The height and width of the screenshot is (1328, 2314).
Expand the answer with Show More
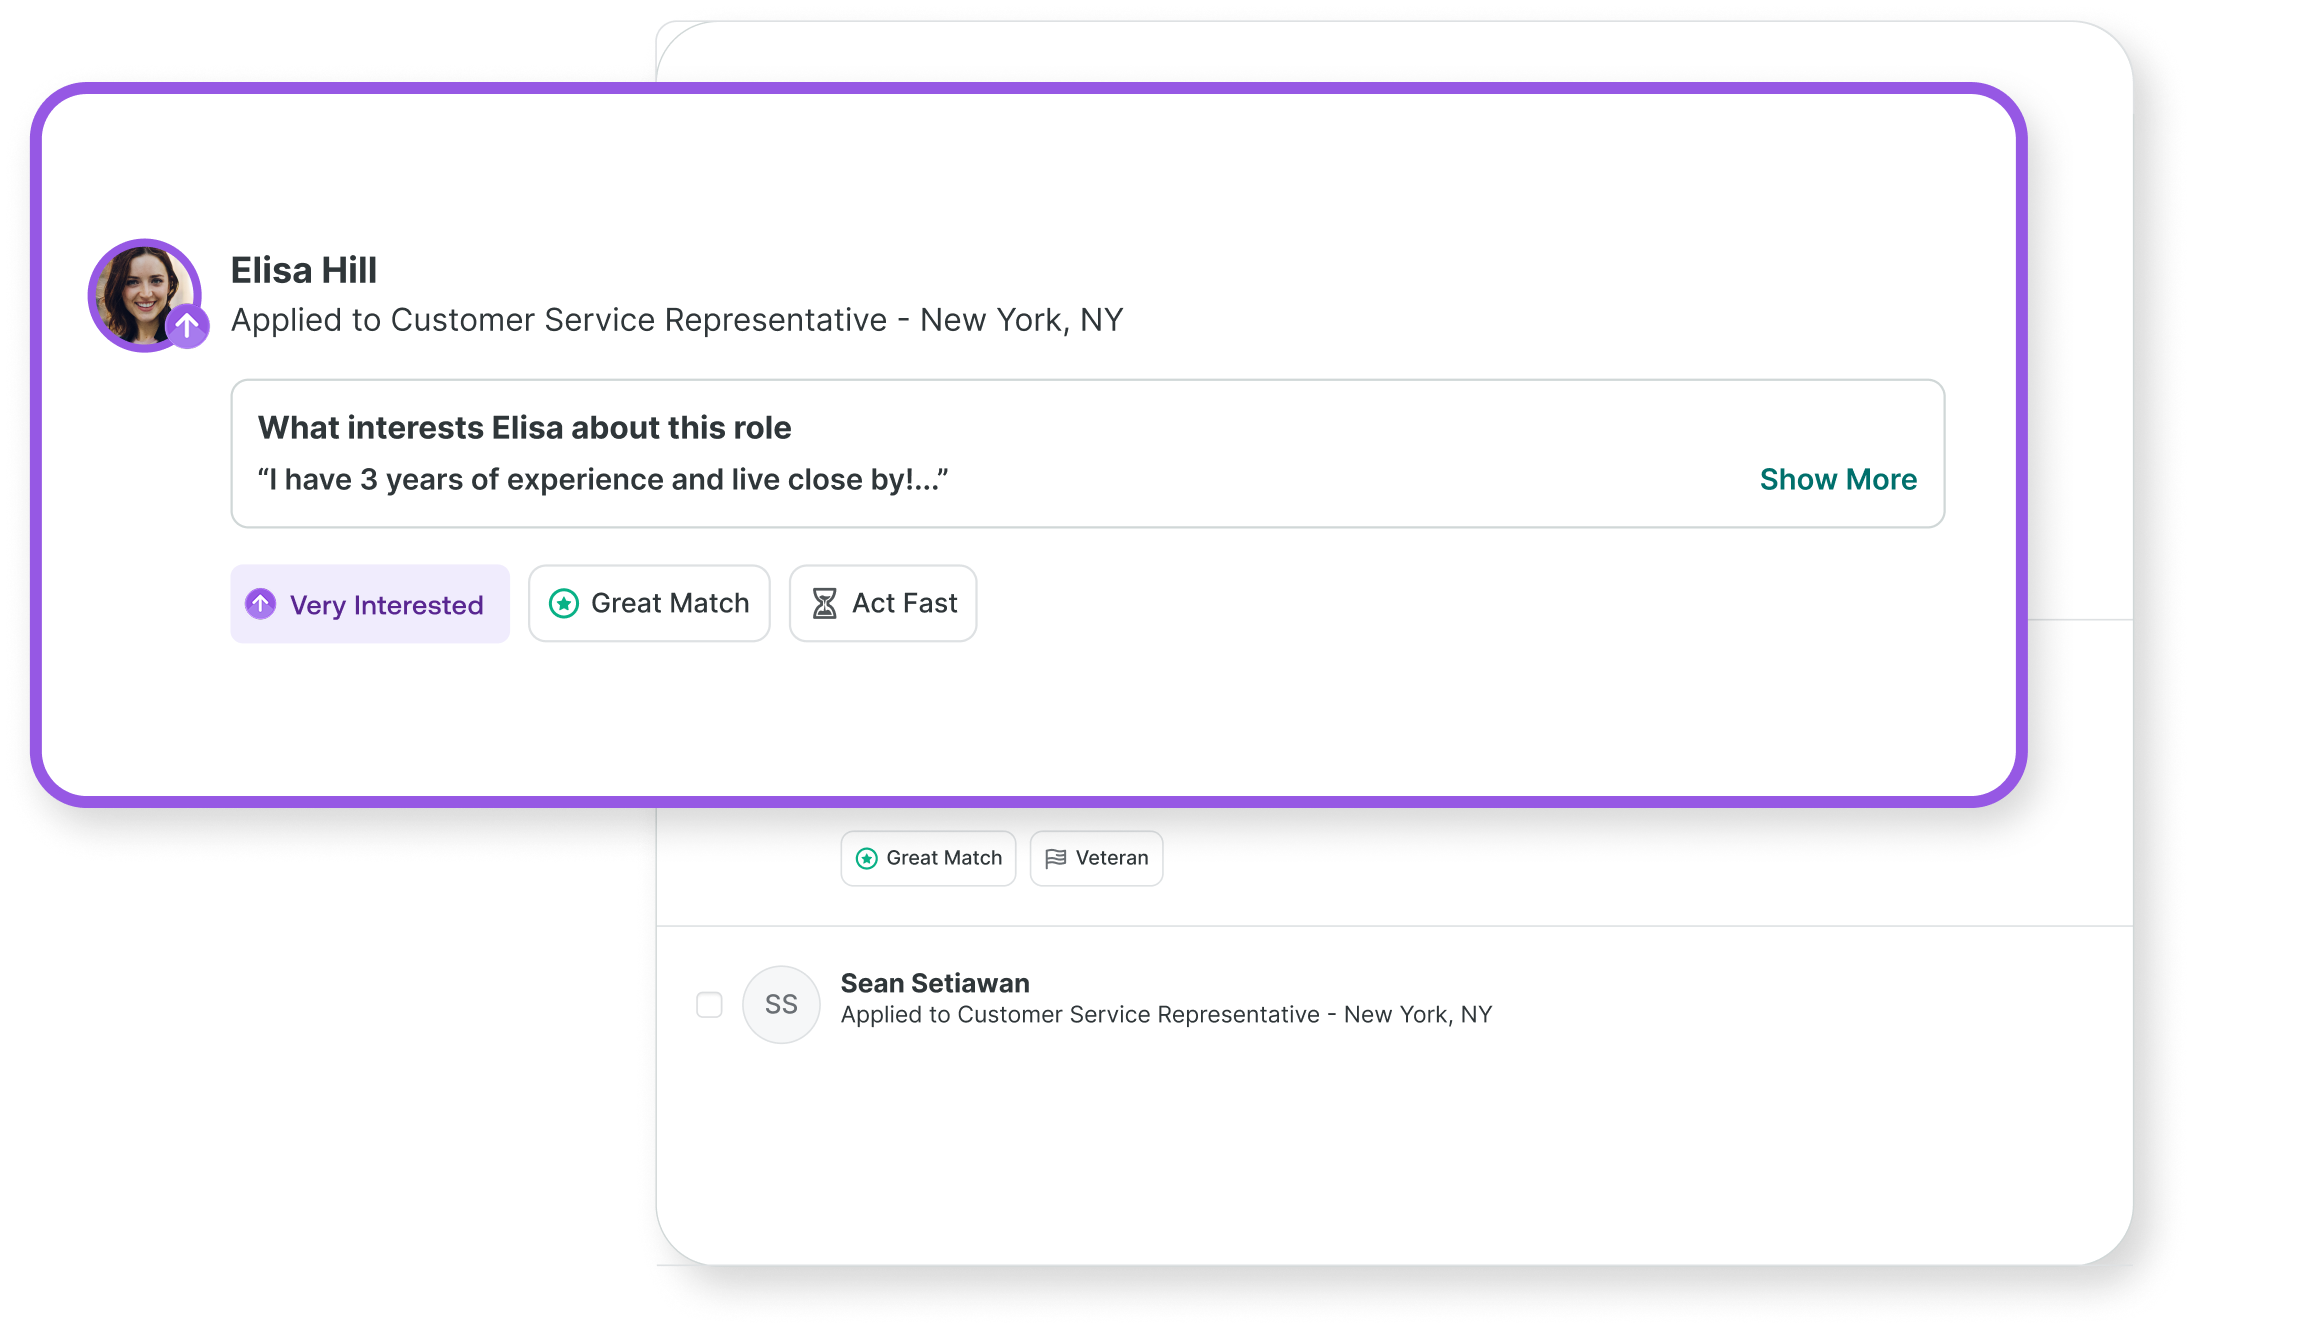point(1838,479)
